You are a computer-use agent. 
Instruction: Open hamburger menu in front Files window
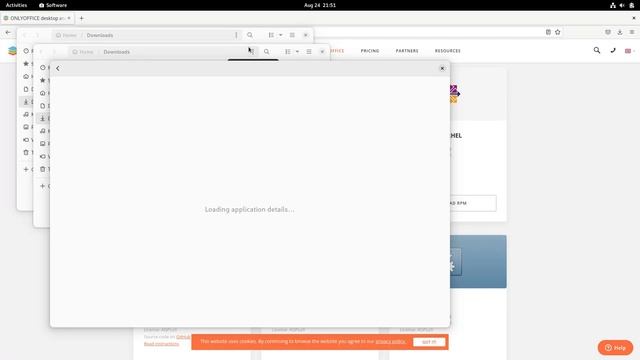click(x=309, y=52)
